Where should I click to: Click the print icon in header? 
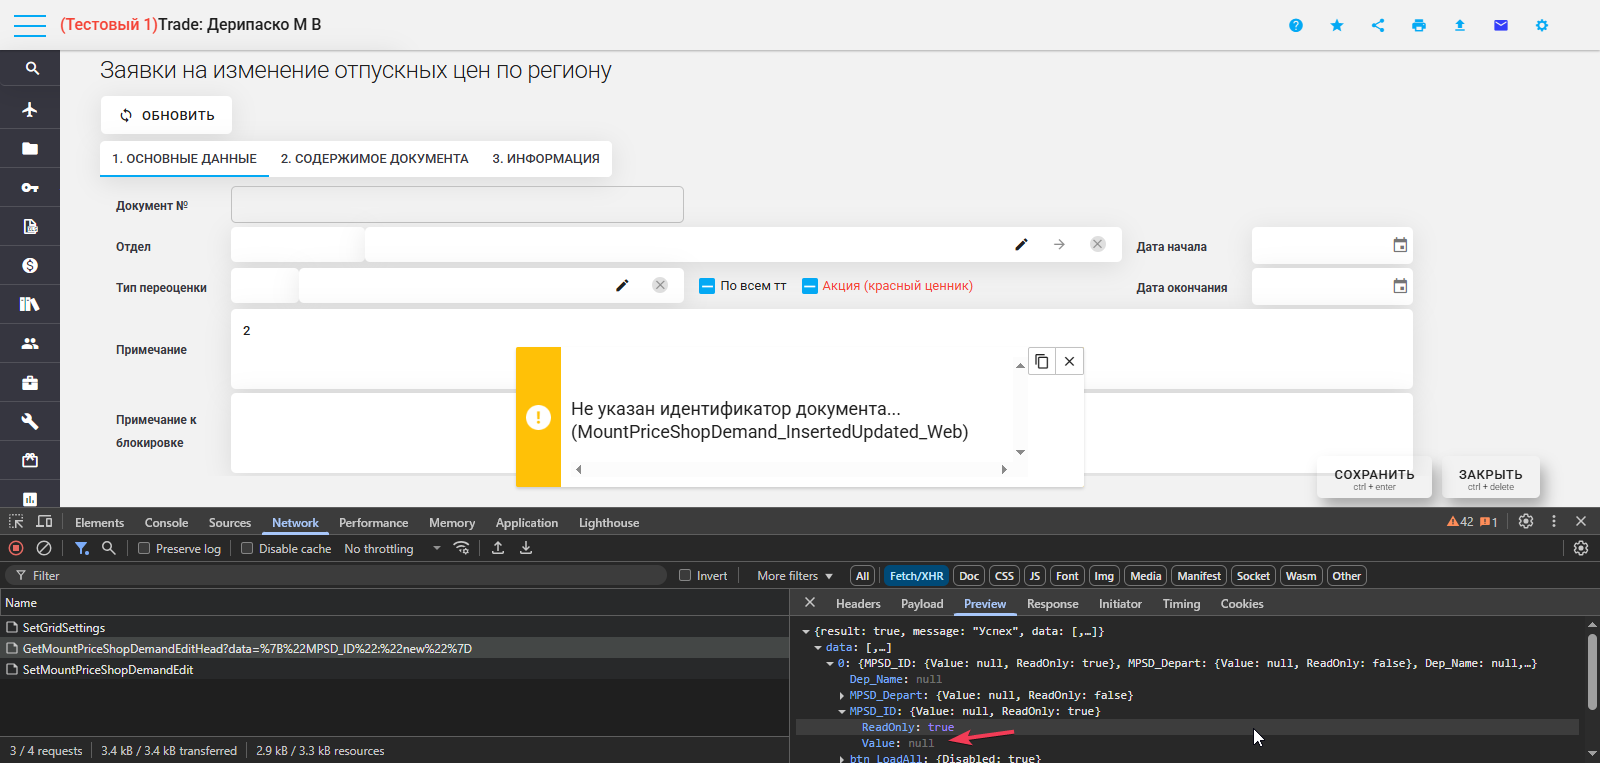point(1419,25)
